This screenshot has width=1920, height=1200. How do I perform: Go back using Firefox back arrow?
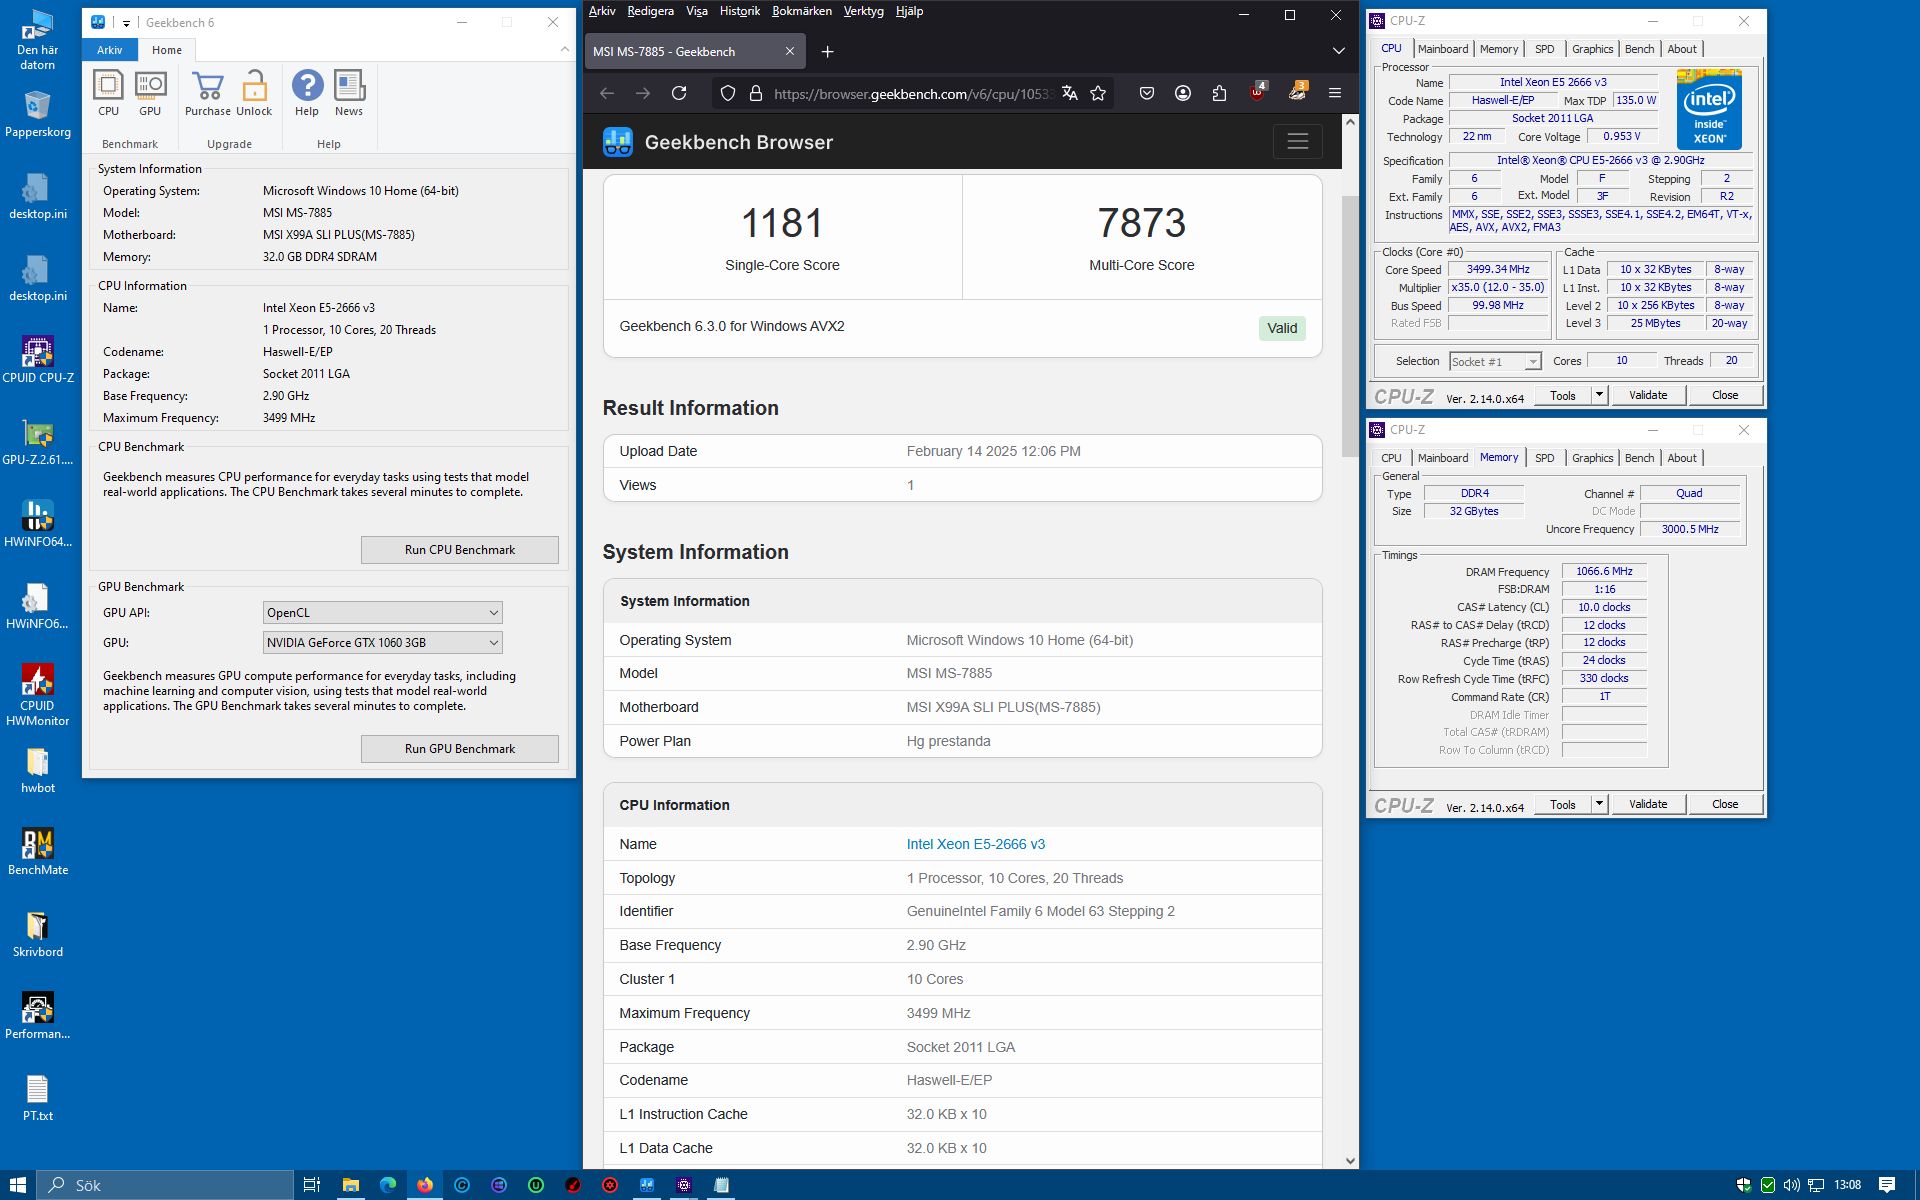point(607,93)
